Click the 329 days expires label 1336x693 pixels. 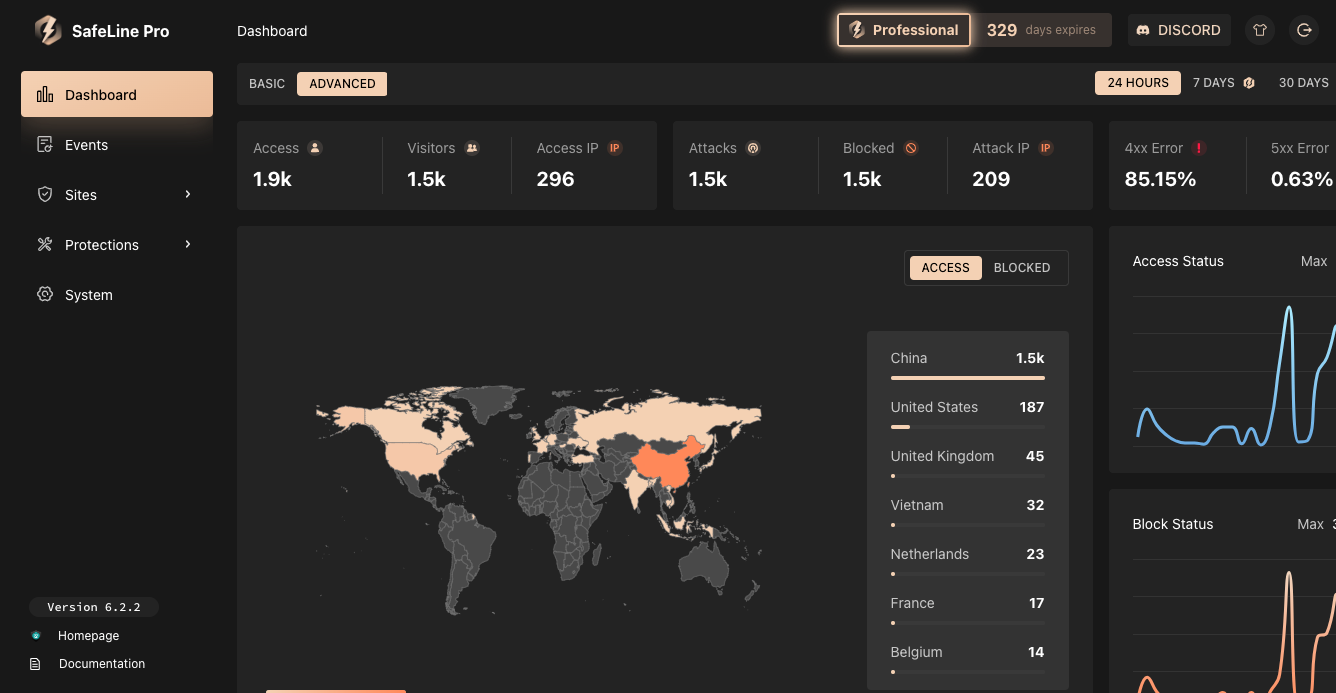coord(1041,30)
